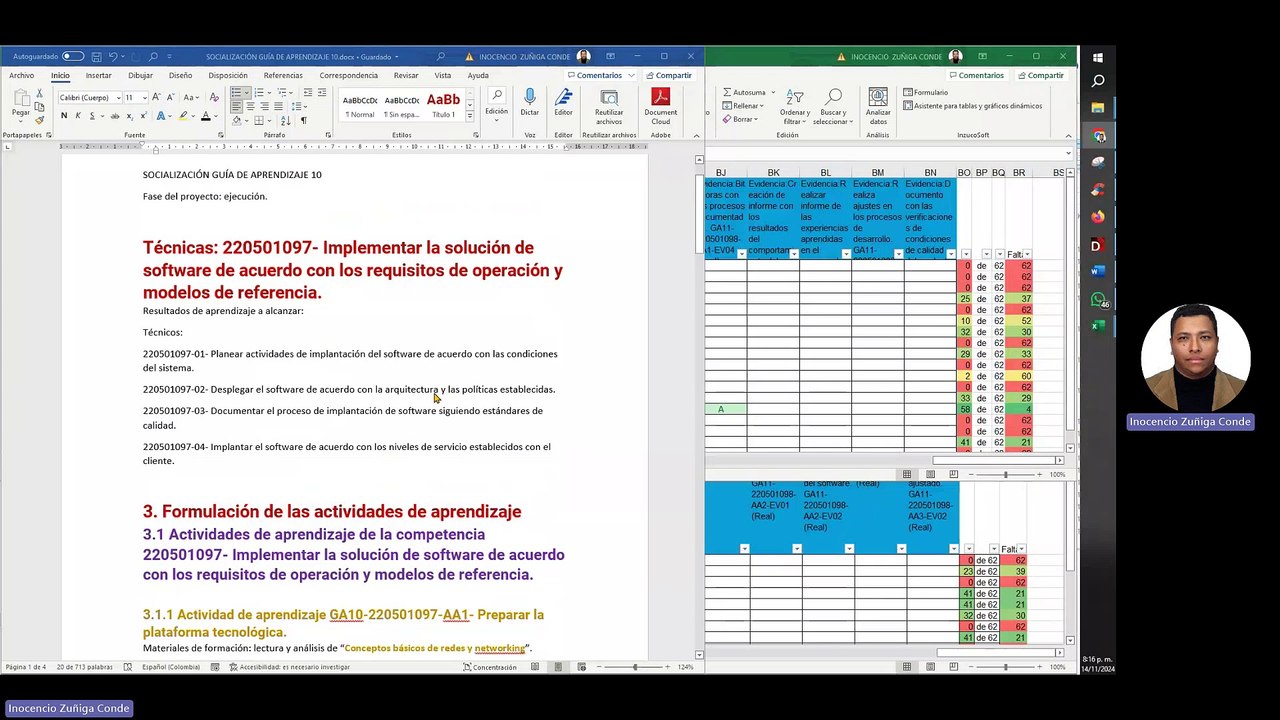Click Compartir button in Word

[668, 75]
